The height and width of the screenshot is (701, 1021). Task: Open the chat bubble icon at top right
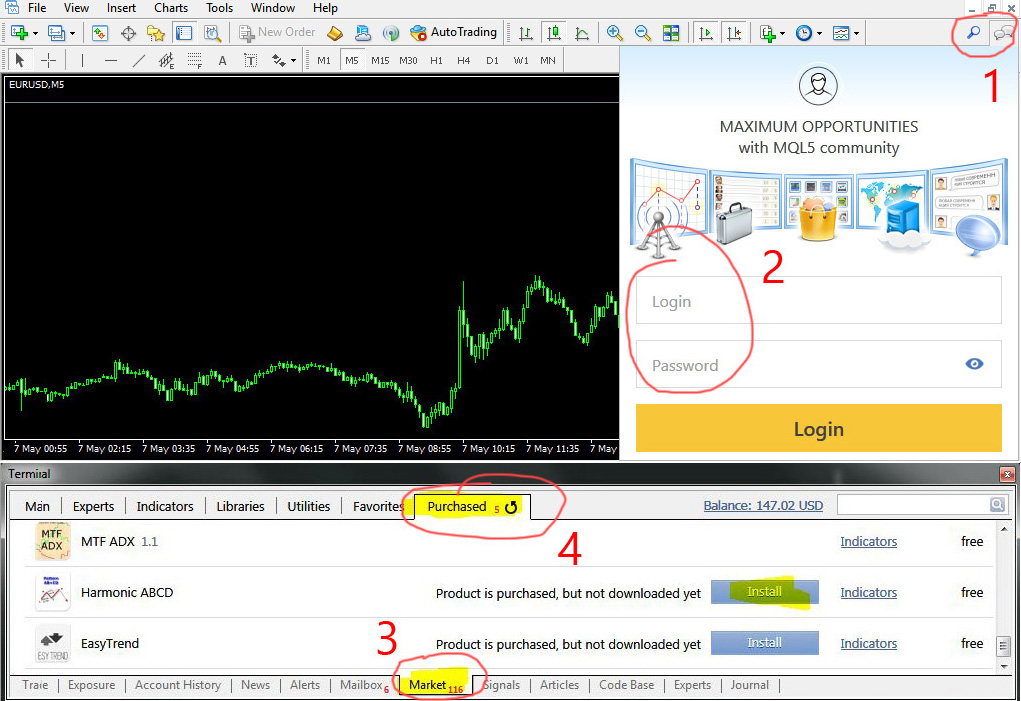[x=1003, y=32]
